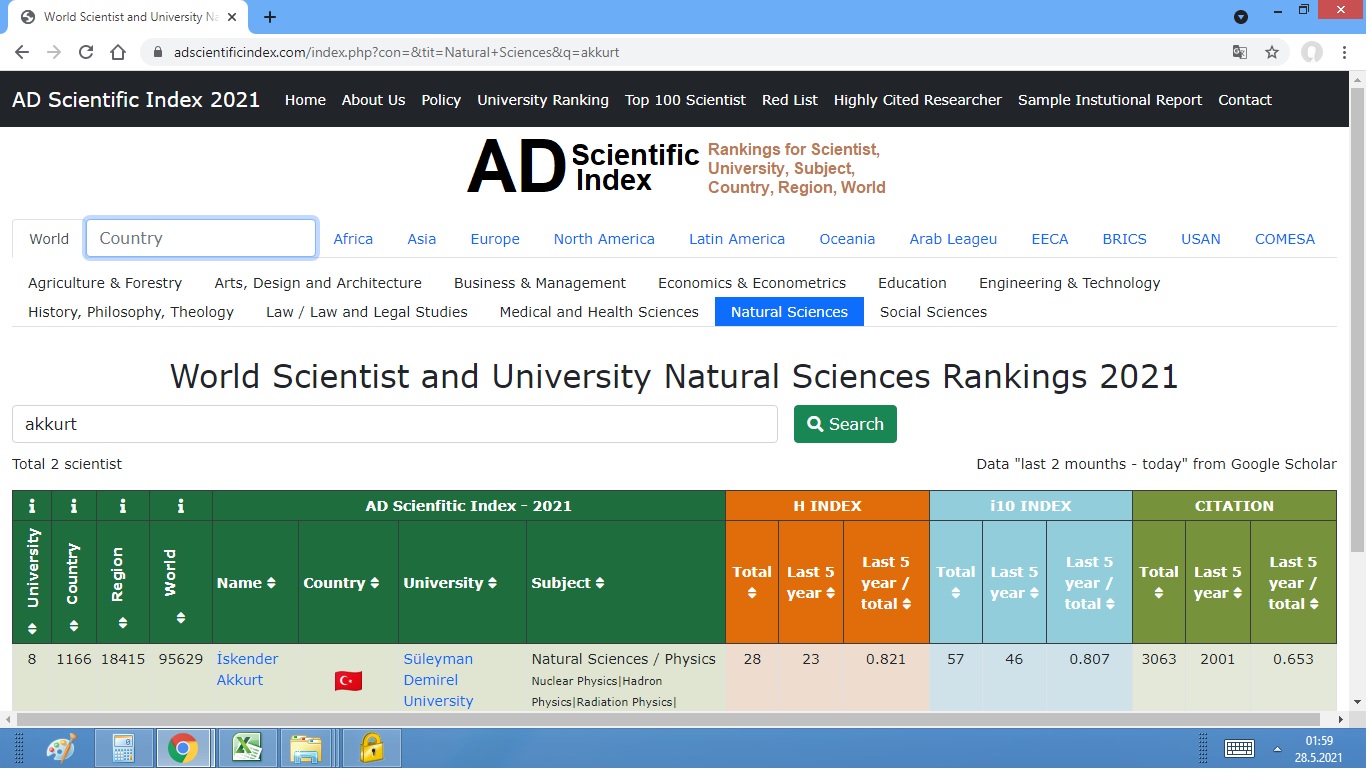The height and width of the screenshot is (774, 1370).
Task: Bookmark this page with the star icon
Action: (x=1272, y=52)
